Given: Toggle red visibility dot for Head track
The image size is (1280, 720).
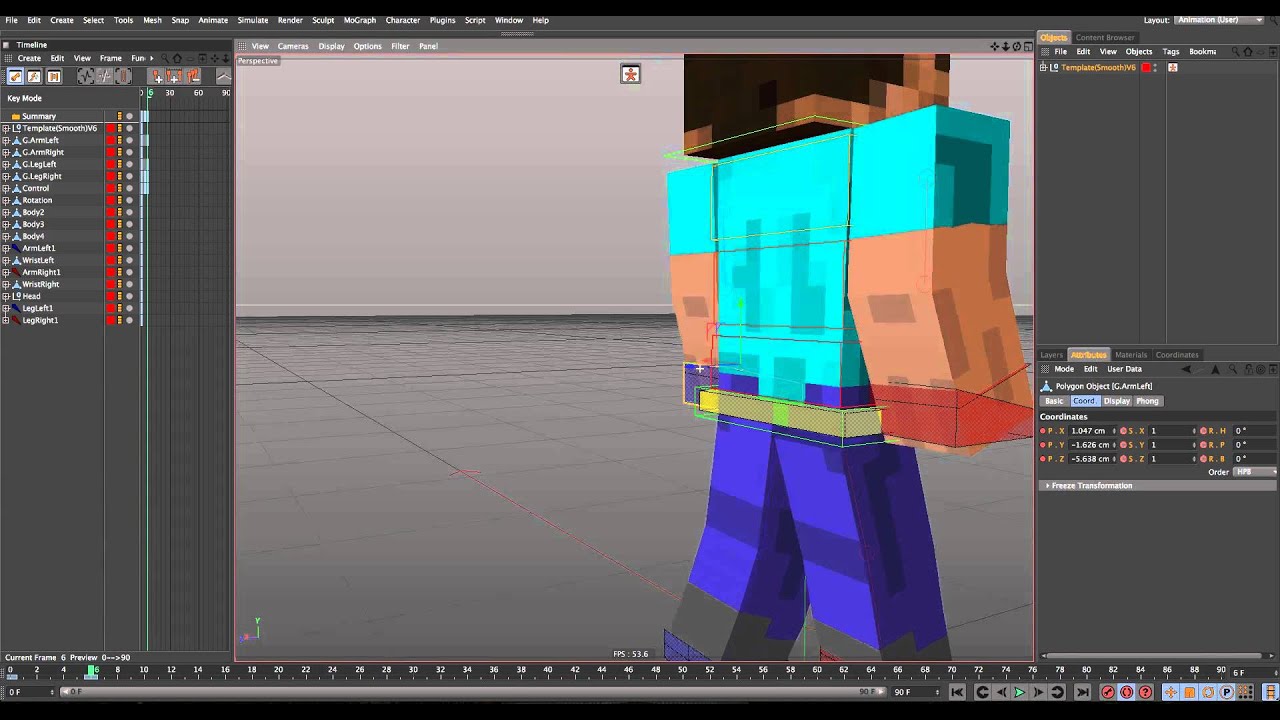Looking at the screenshot, I should 110,296.
